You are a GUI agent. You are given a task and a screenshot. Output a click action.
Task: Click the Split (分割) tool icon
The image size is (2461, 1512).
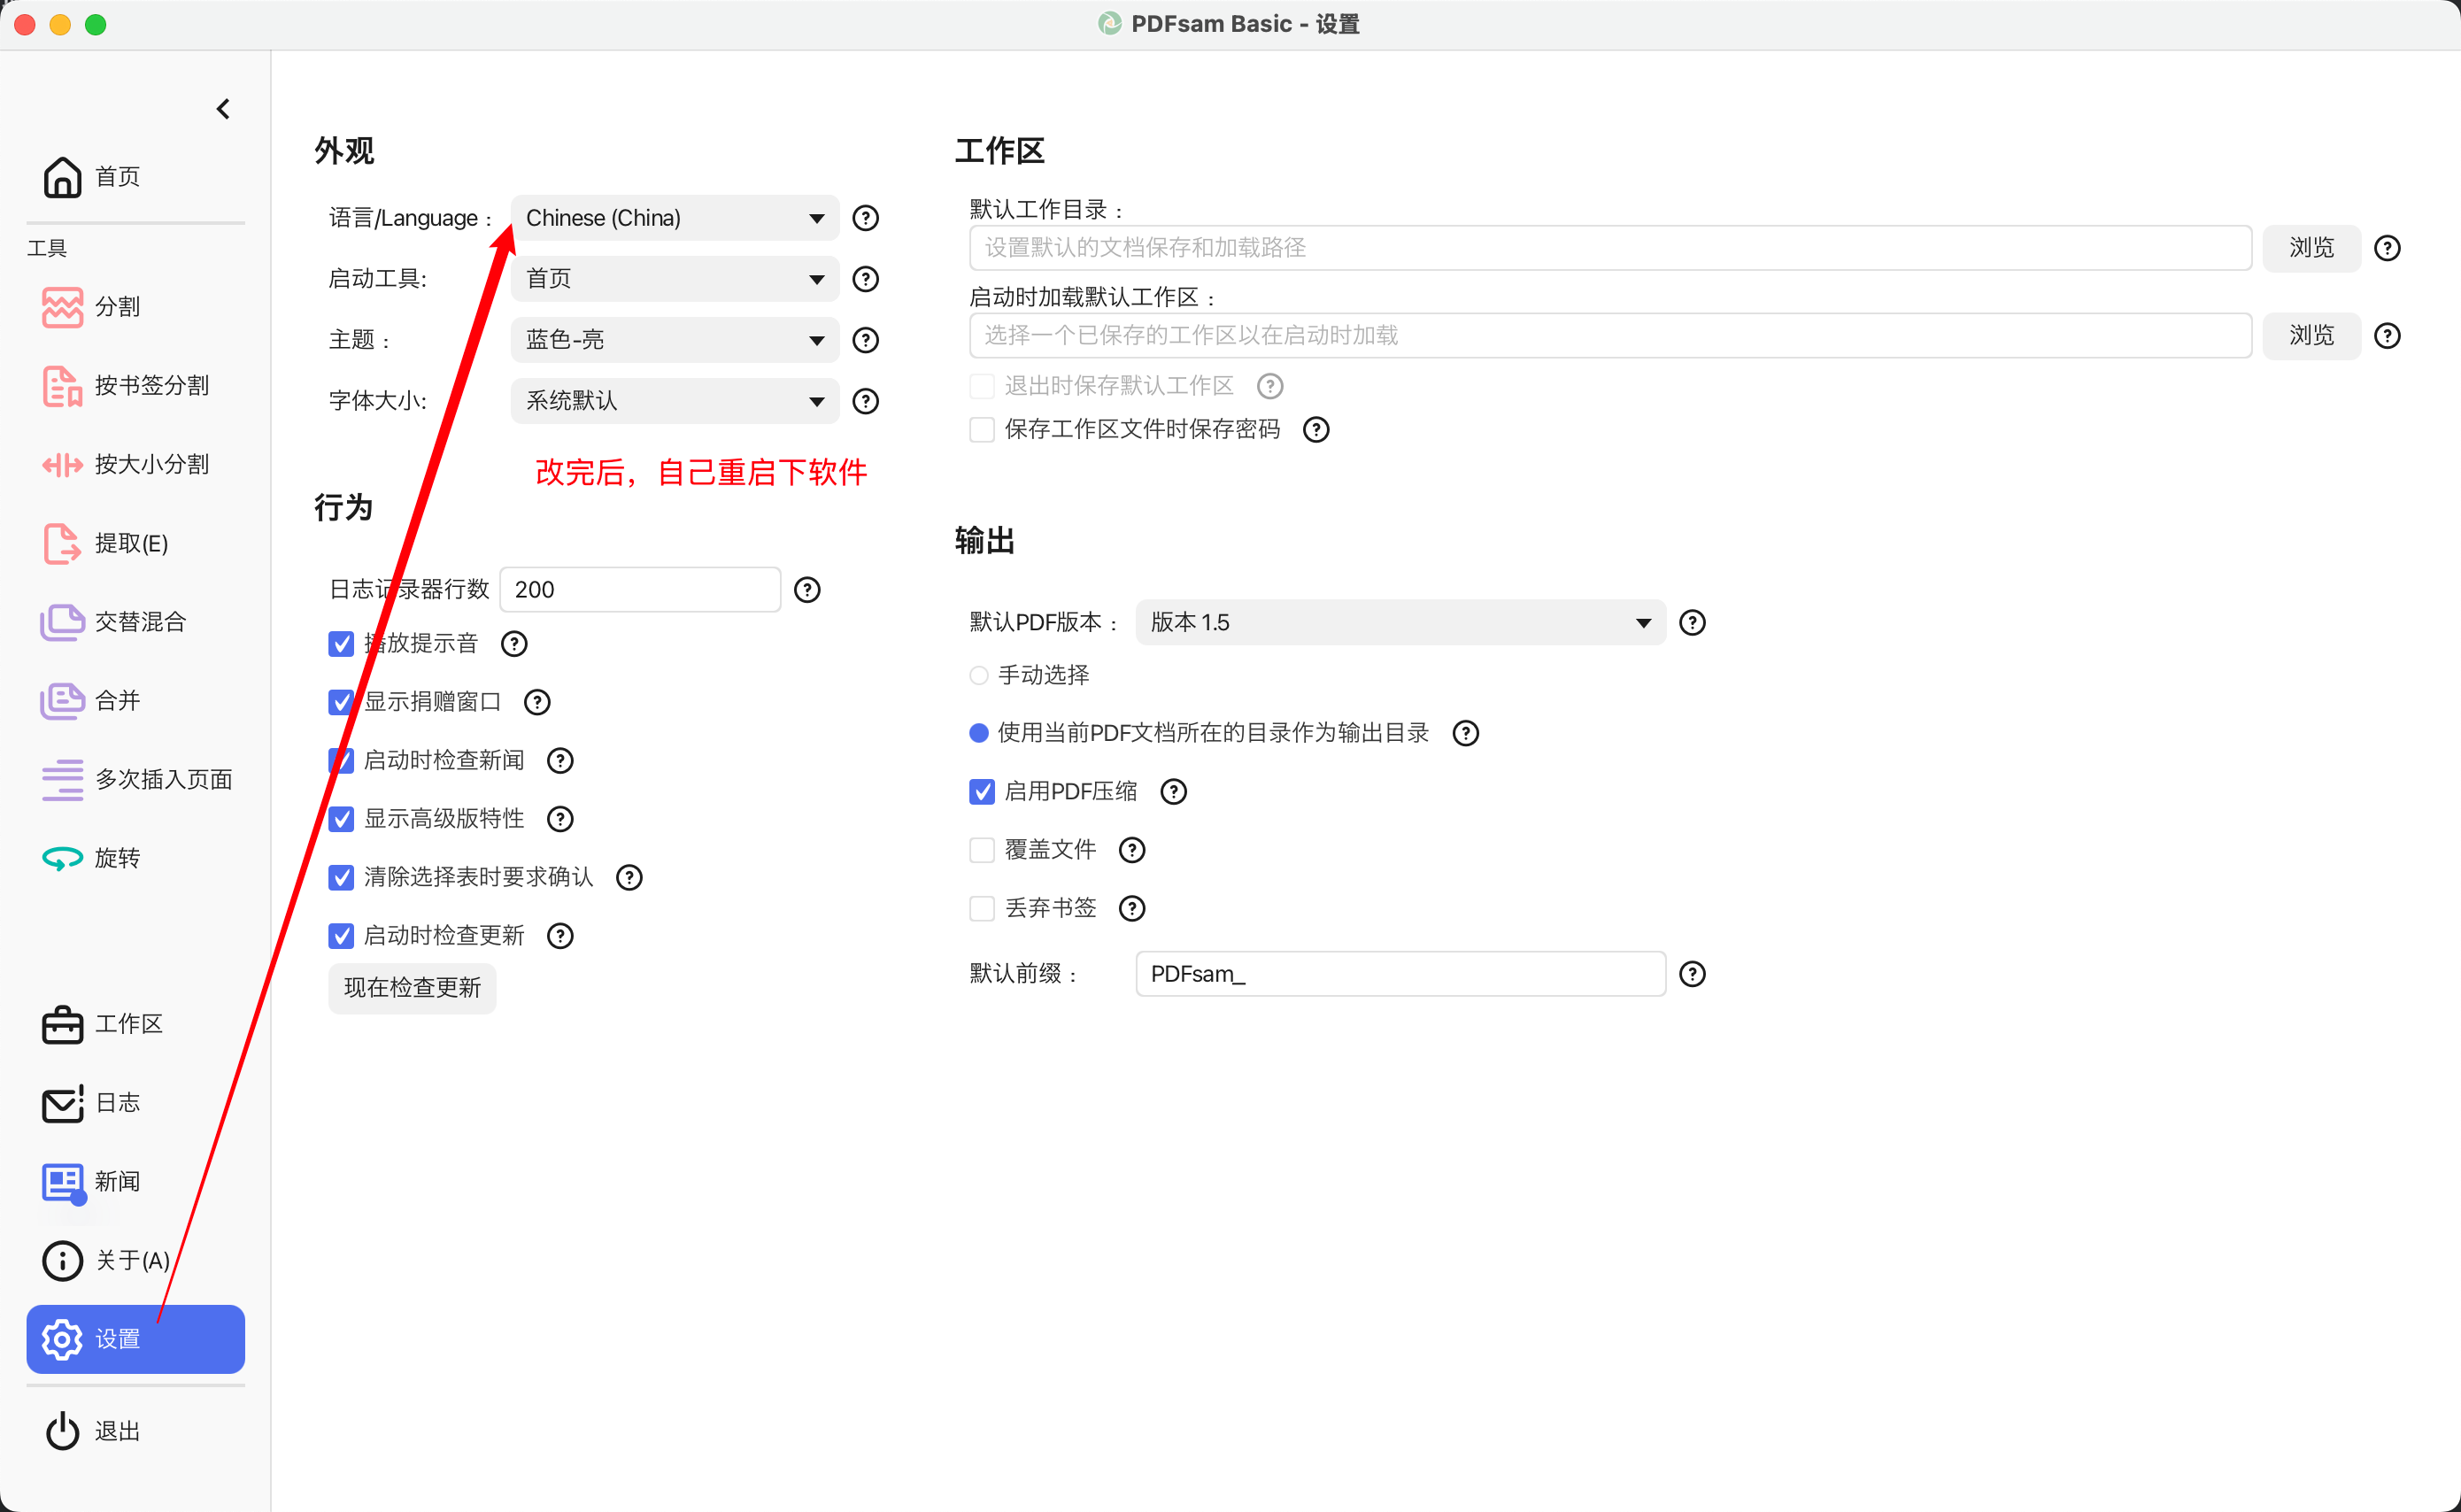coord(62,306)
